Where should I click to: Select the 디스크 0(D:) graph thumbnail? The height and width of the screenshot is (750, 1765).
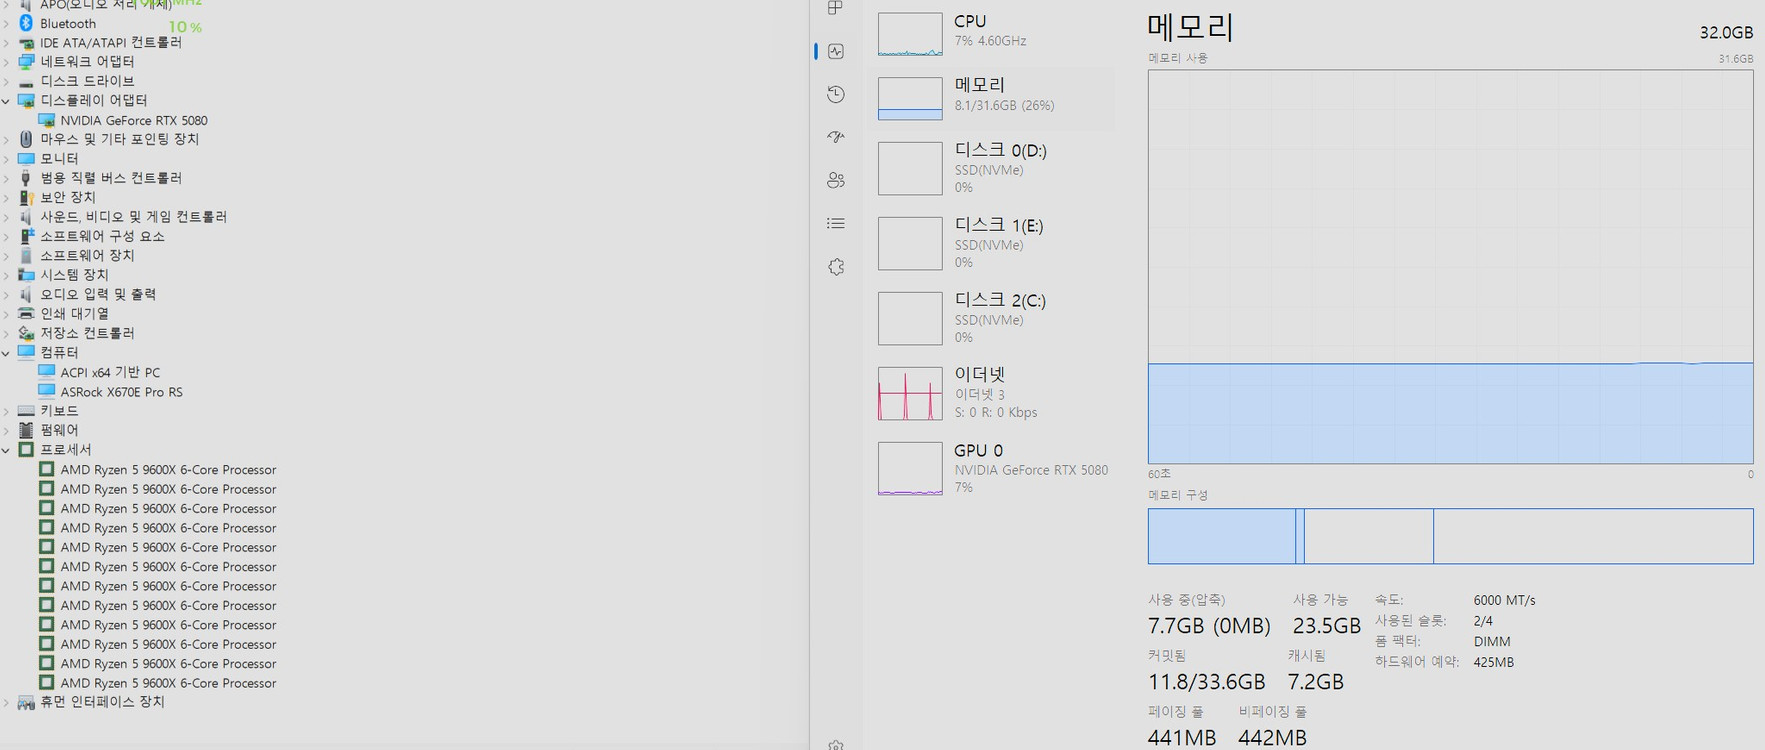(910, 168)
